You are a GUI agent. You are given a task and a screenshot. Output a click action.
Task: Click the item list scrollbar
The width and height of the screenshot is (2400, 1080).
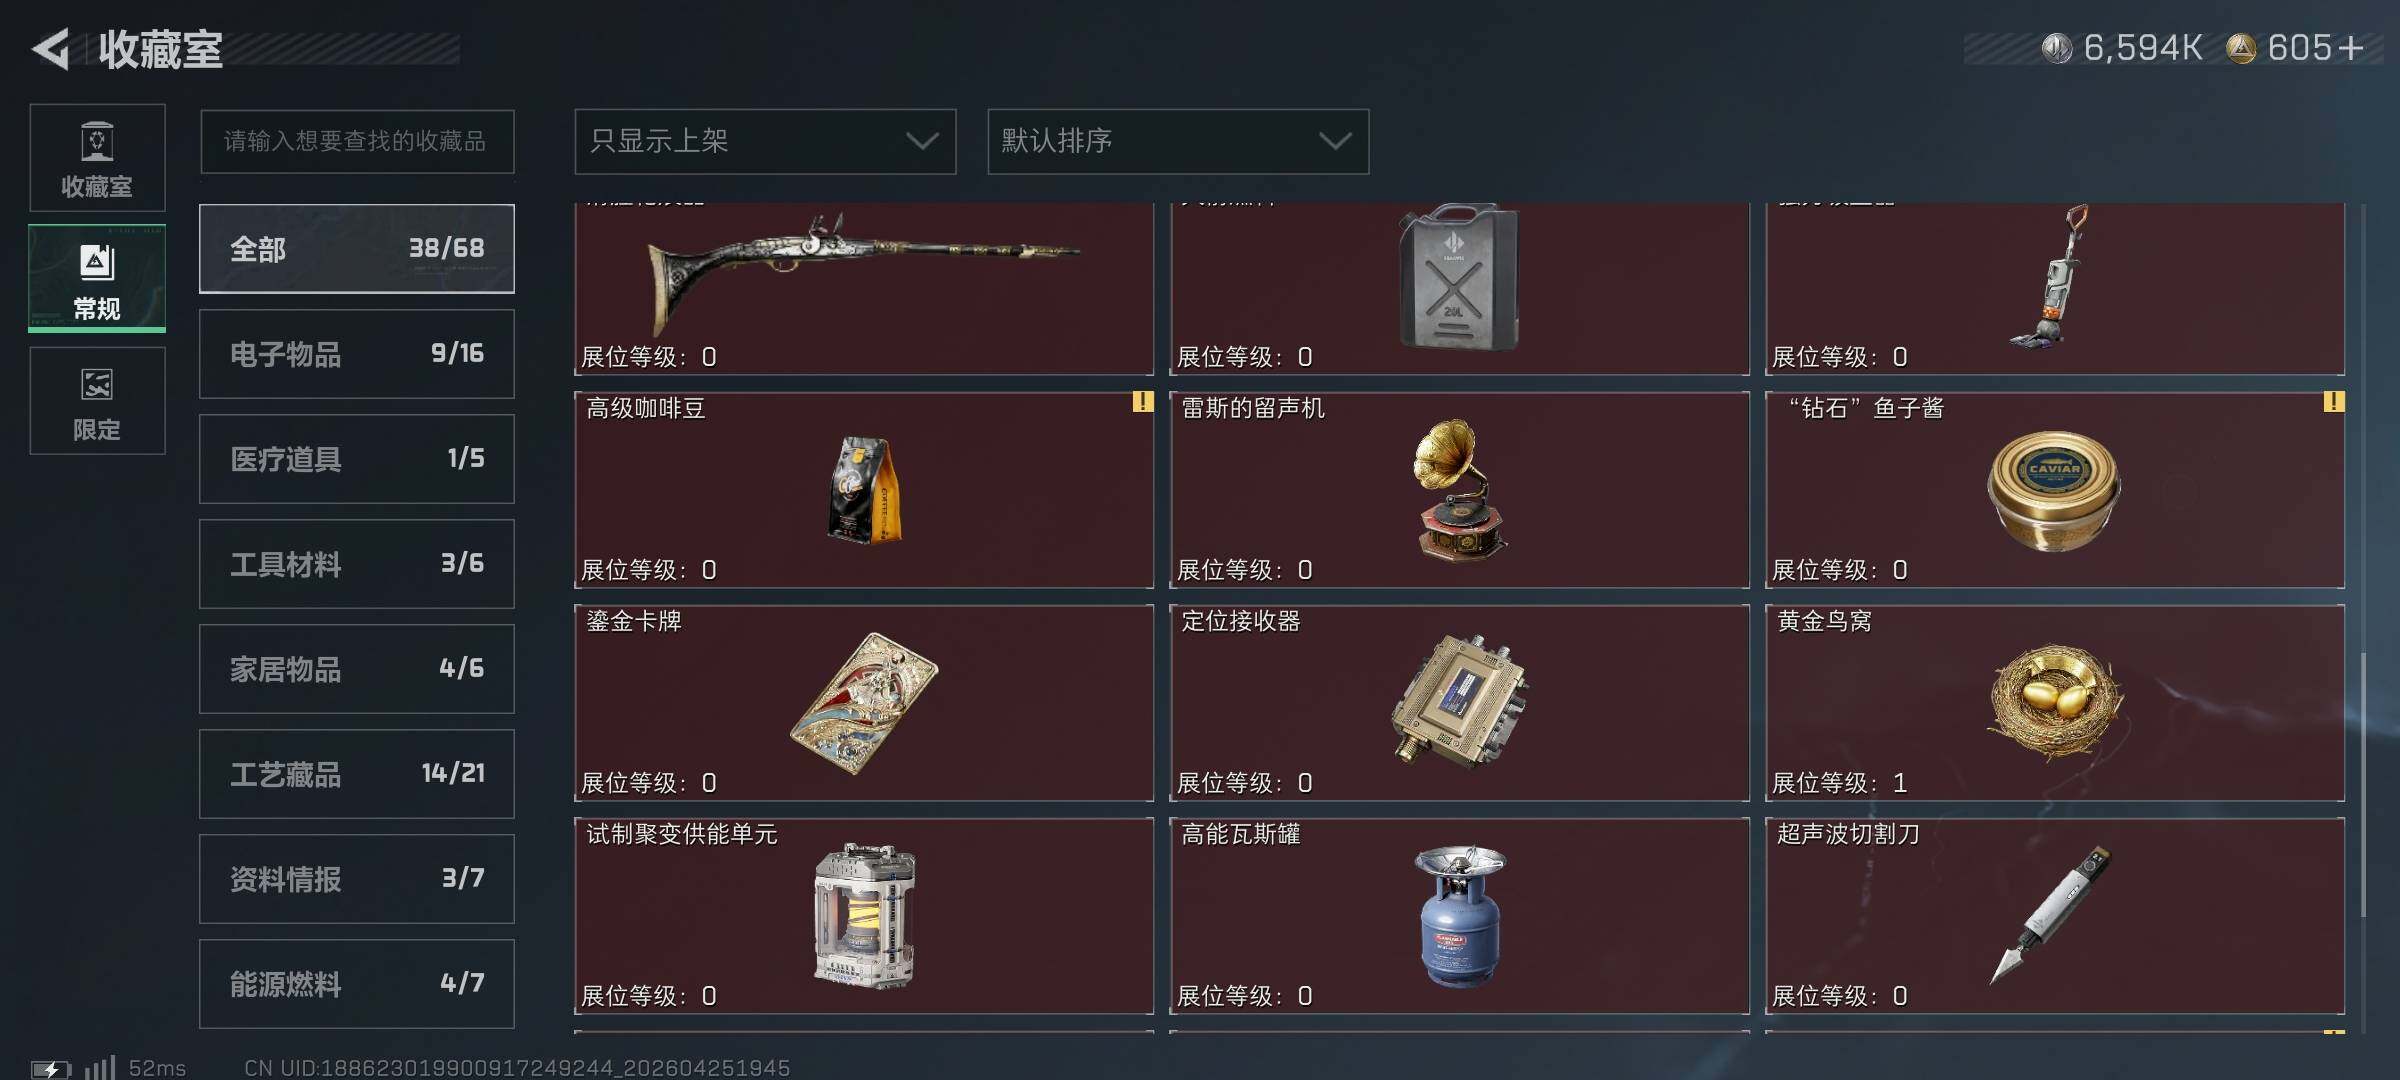2364,785
